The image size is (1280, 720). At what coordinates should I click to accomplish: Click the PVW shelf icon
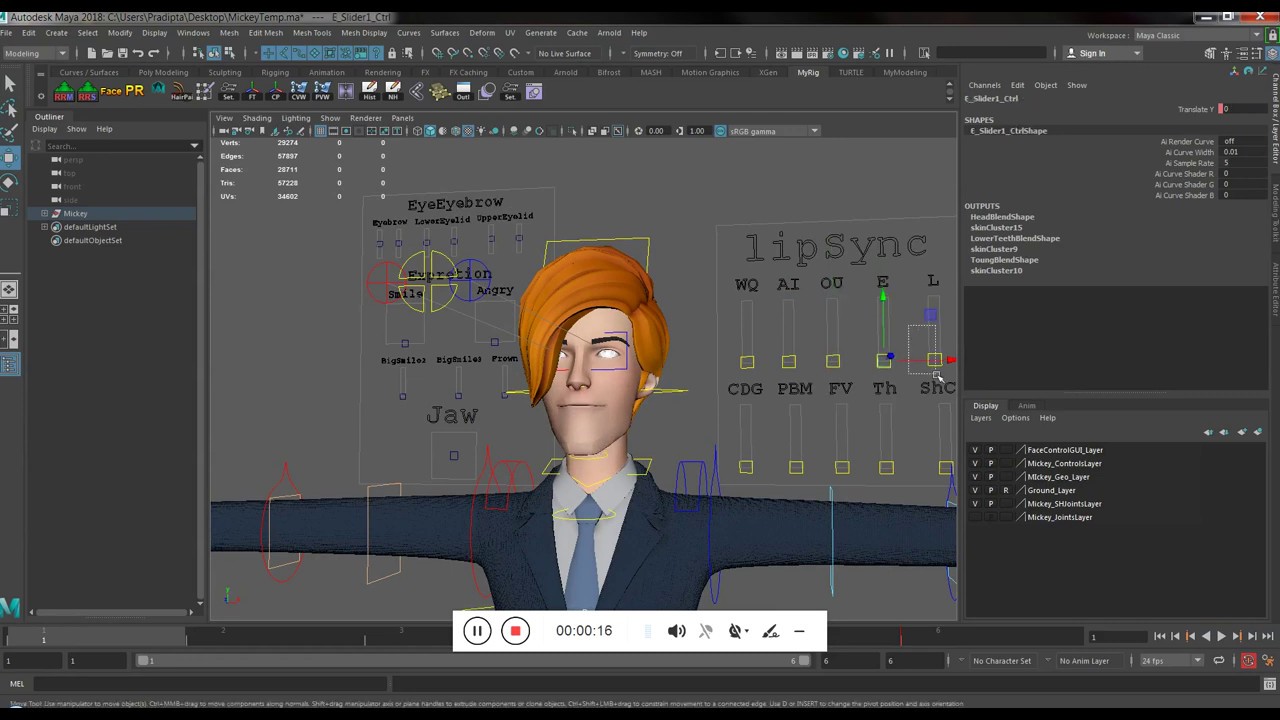click(x=322, y=92)
